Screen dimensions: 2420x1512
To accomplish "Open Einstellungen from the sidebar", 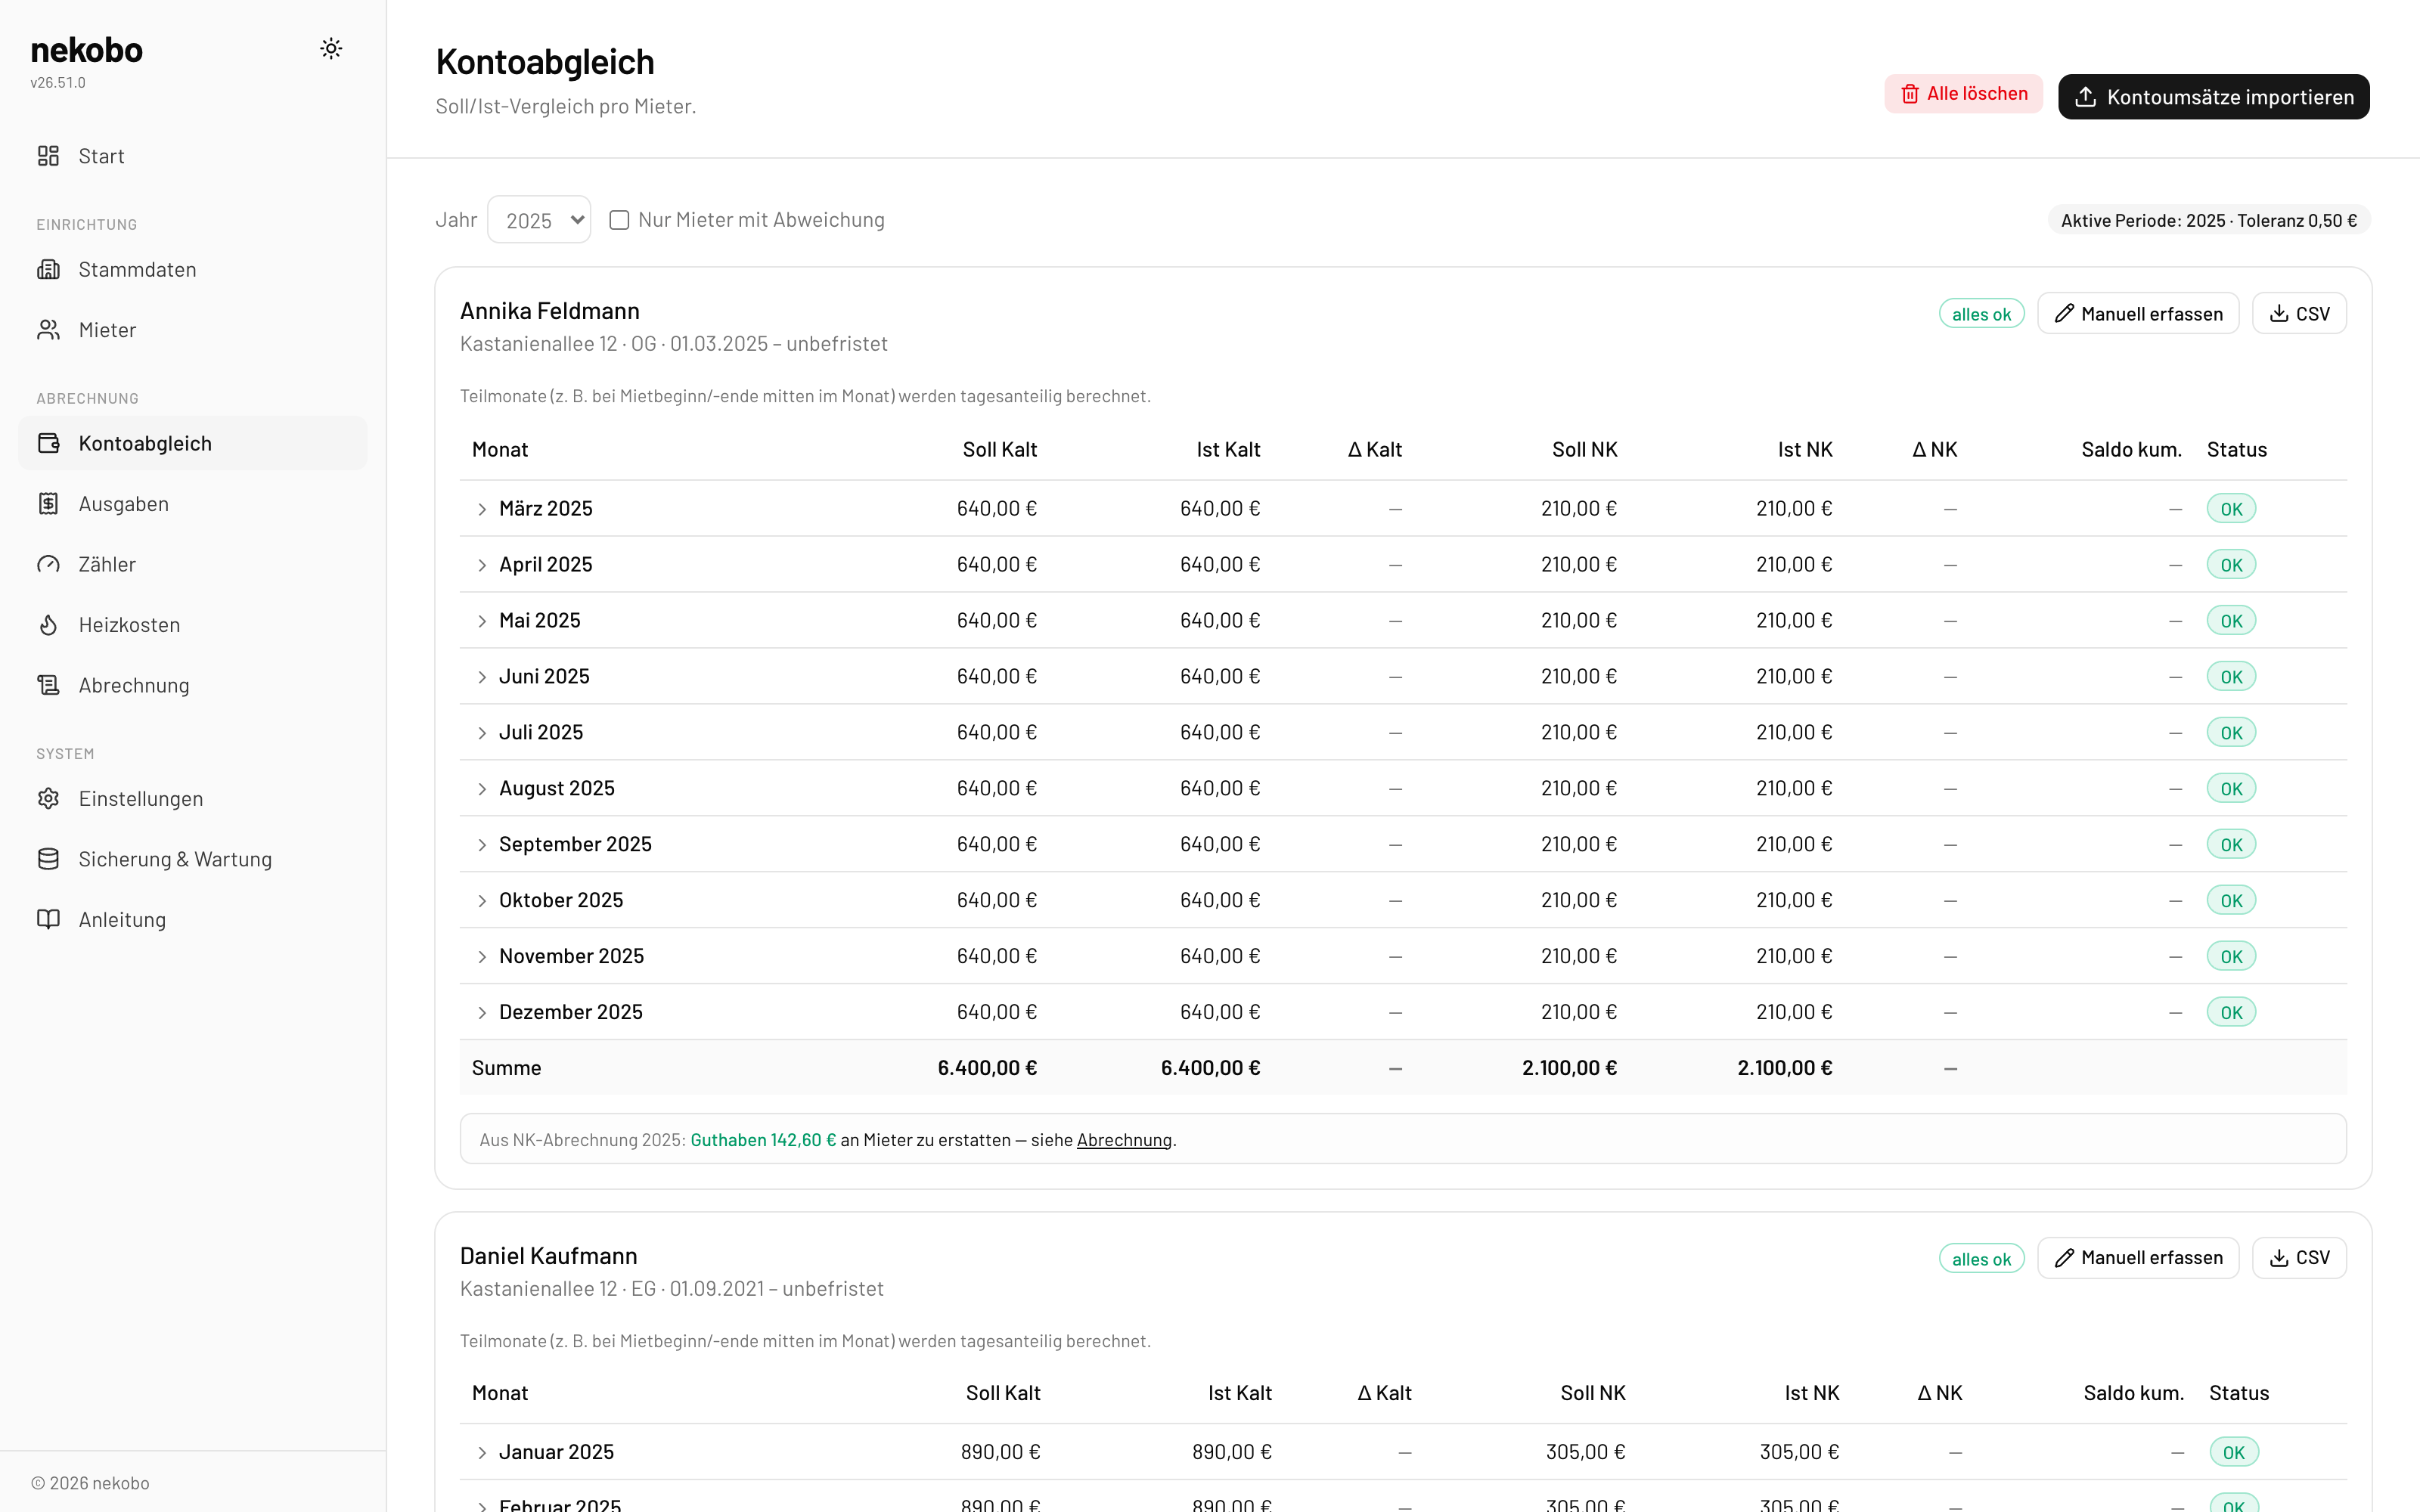I will [x=193, y=798].
